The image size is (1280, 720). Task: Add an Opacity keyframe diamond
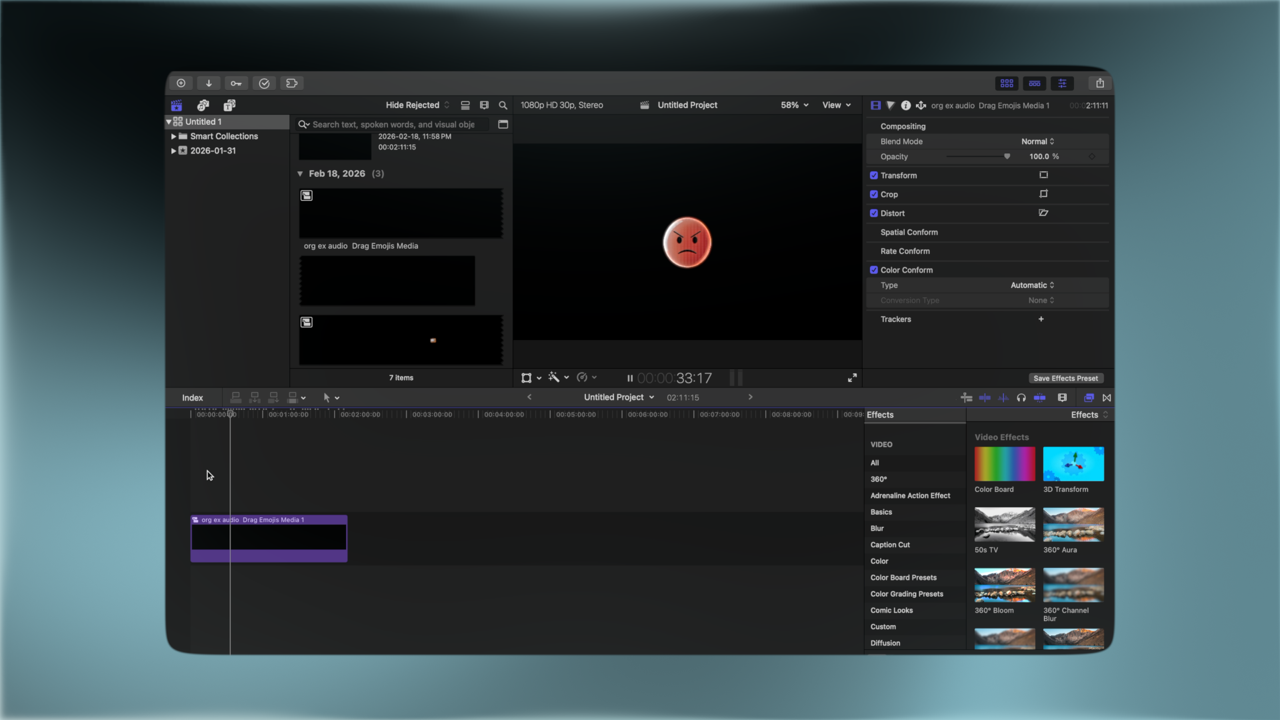tap(1092, 157)
